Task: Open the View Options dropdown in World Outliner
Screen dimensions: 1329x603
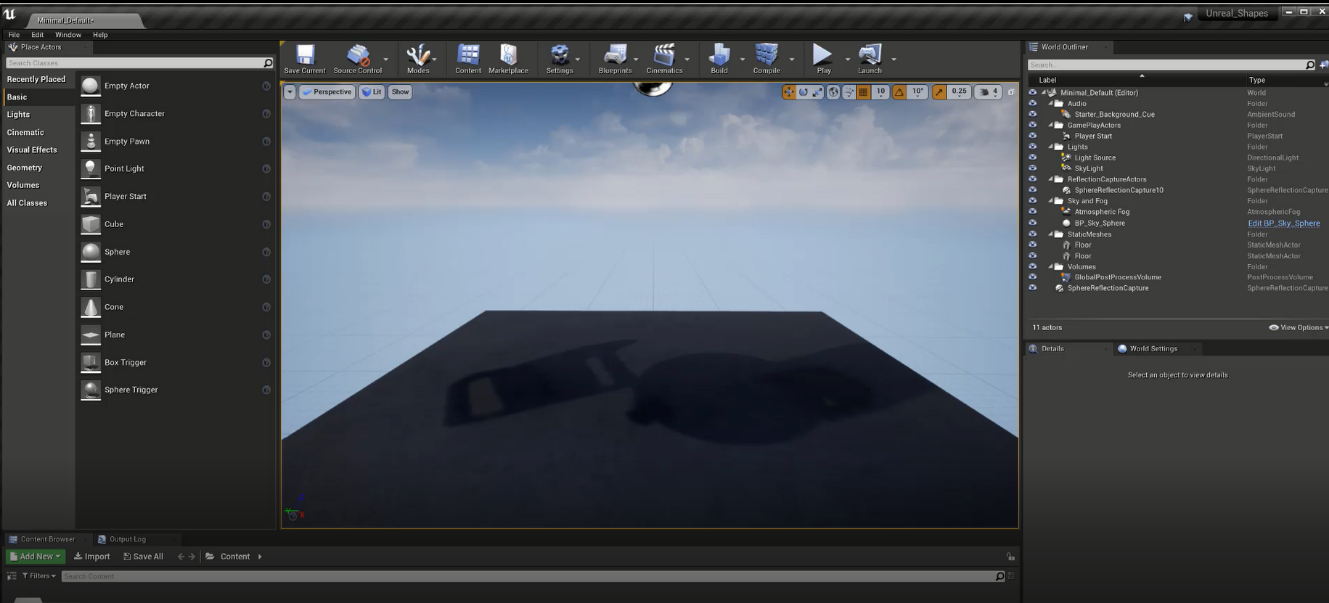Action: [x=1298, y=327]
